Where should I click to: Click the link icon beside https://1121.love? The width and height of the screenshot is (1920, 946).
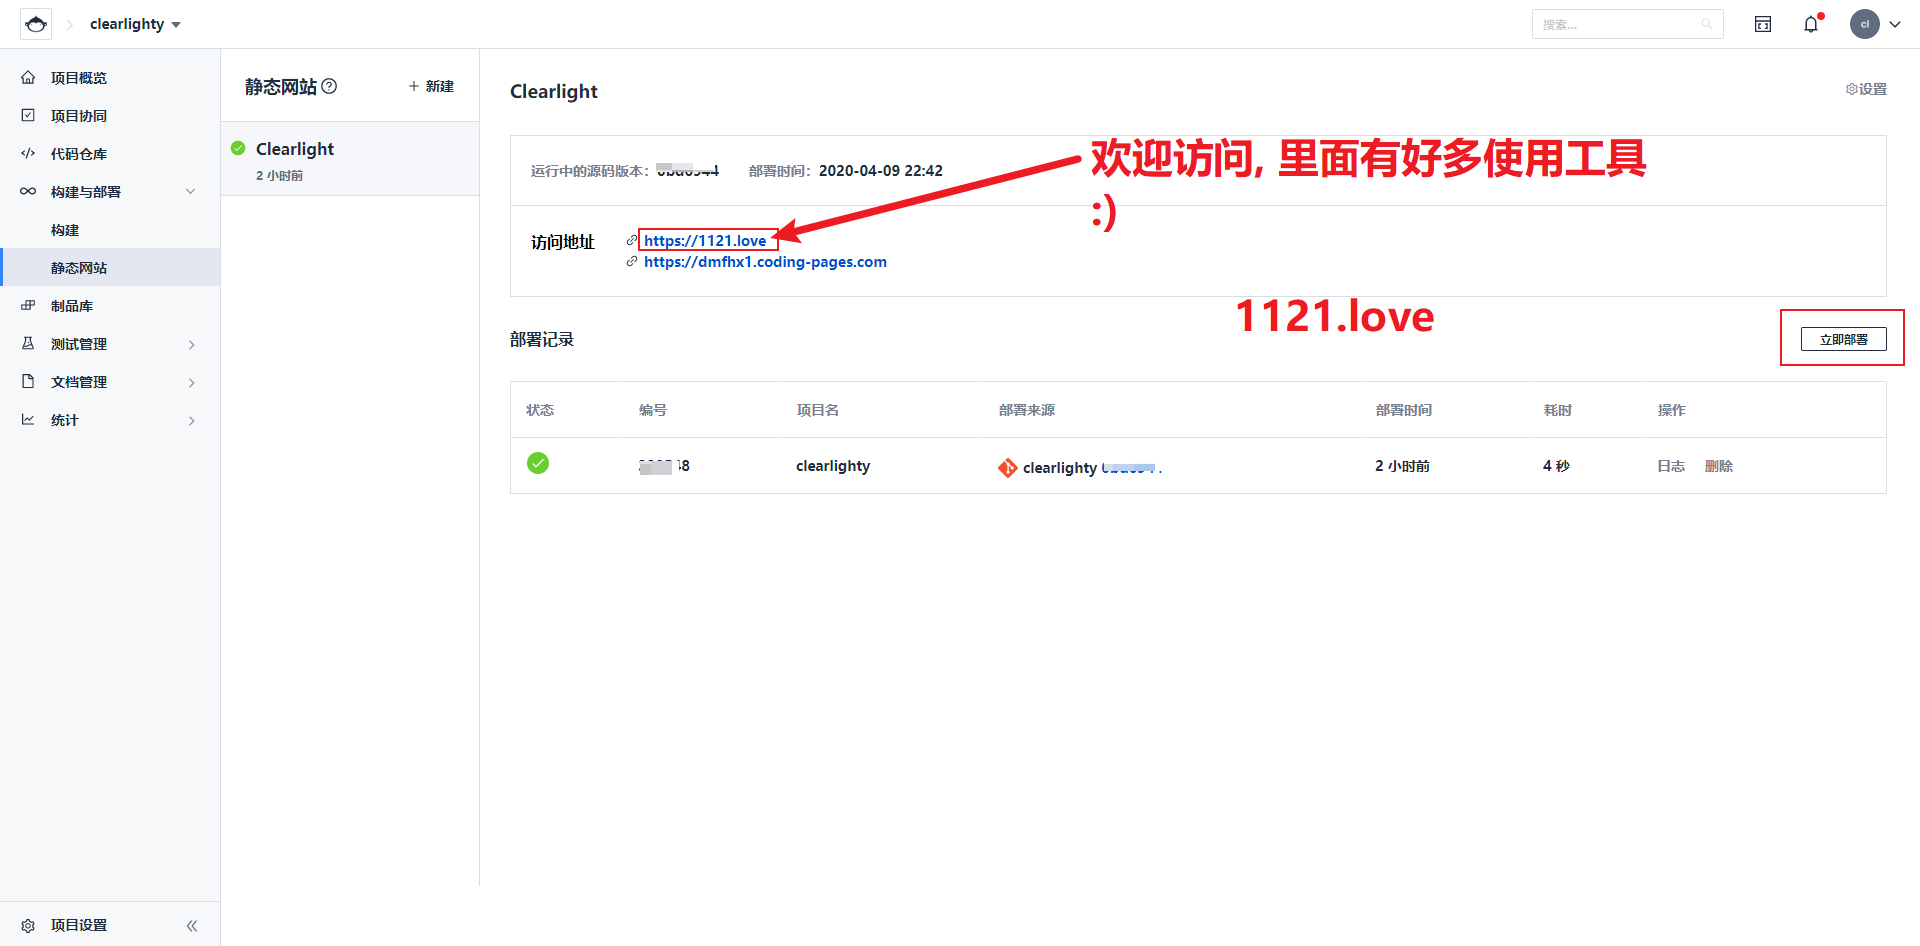pyautogui.click(x=632, y=240)
